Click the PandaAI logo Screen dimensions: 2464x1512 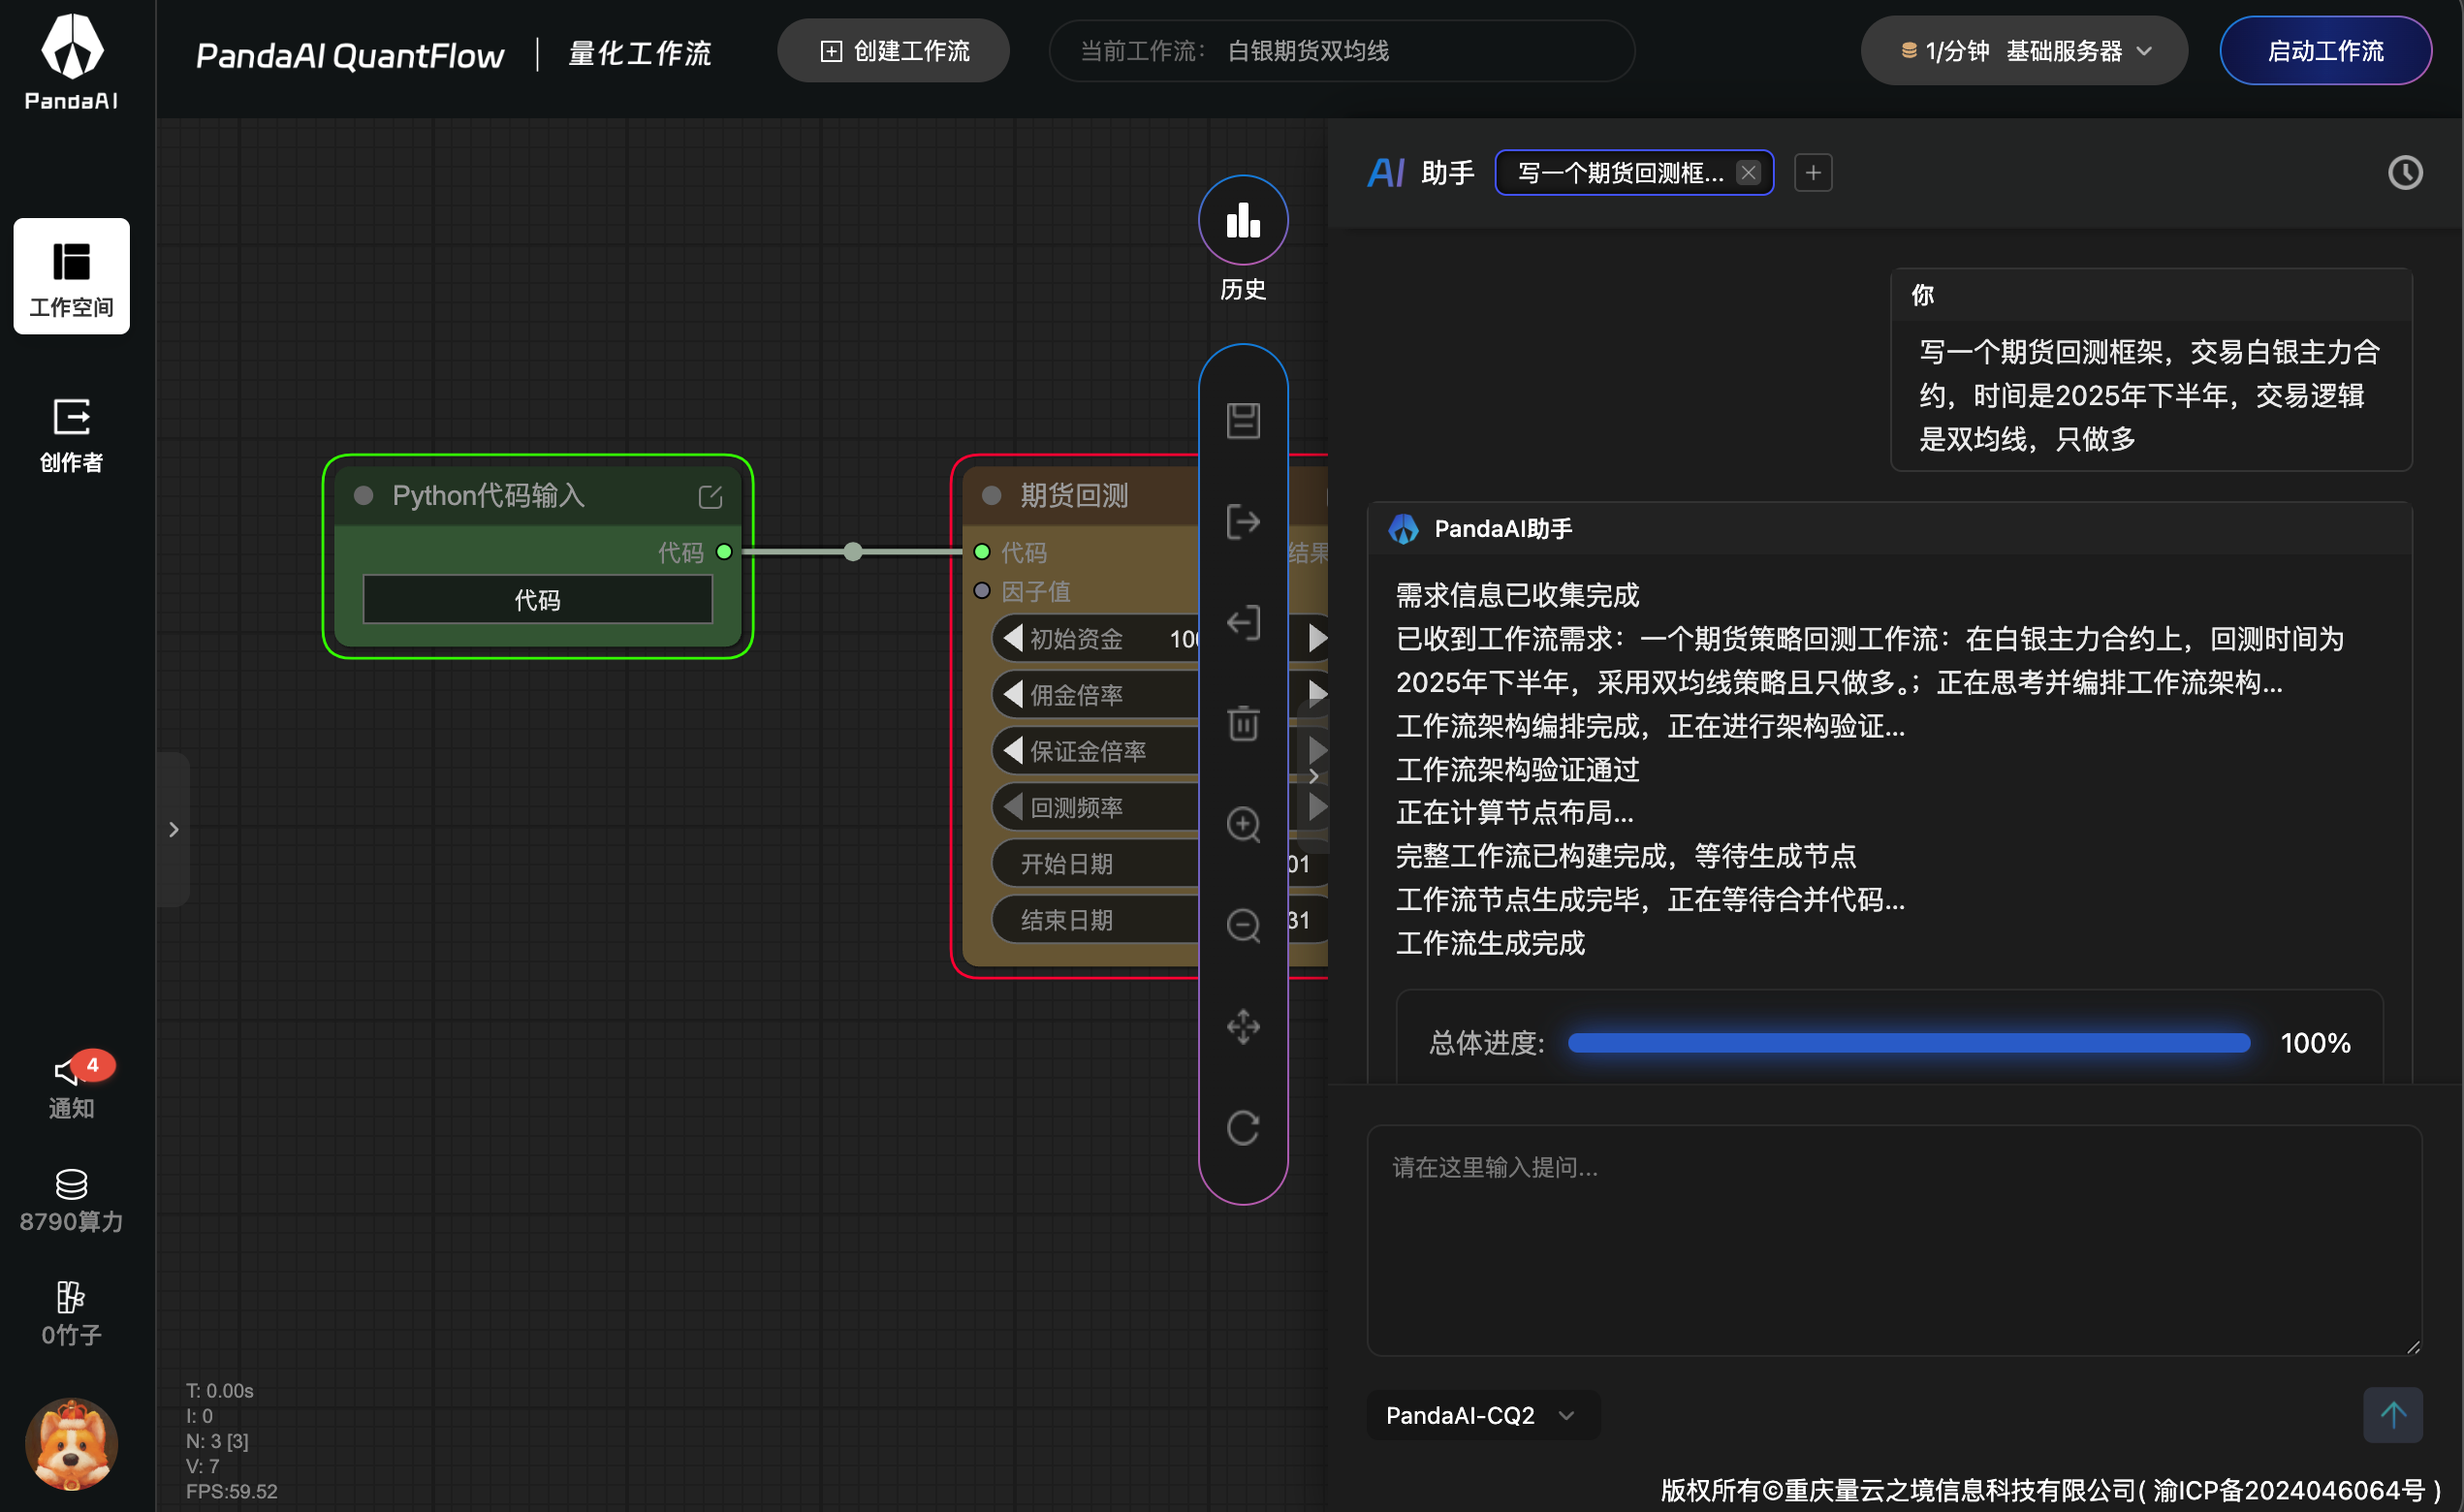point(71,62)
